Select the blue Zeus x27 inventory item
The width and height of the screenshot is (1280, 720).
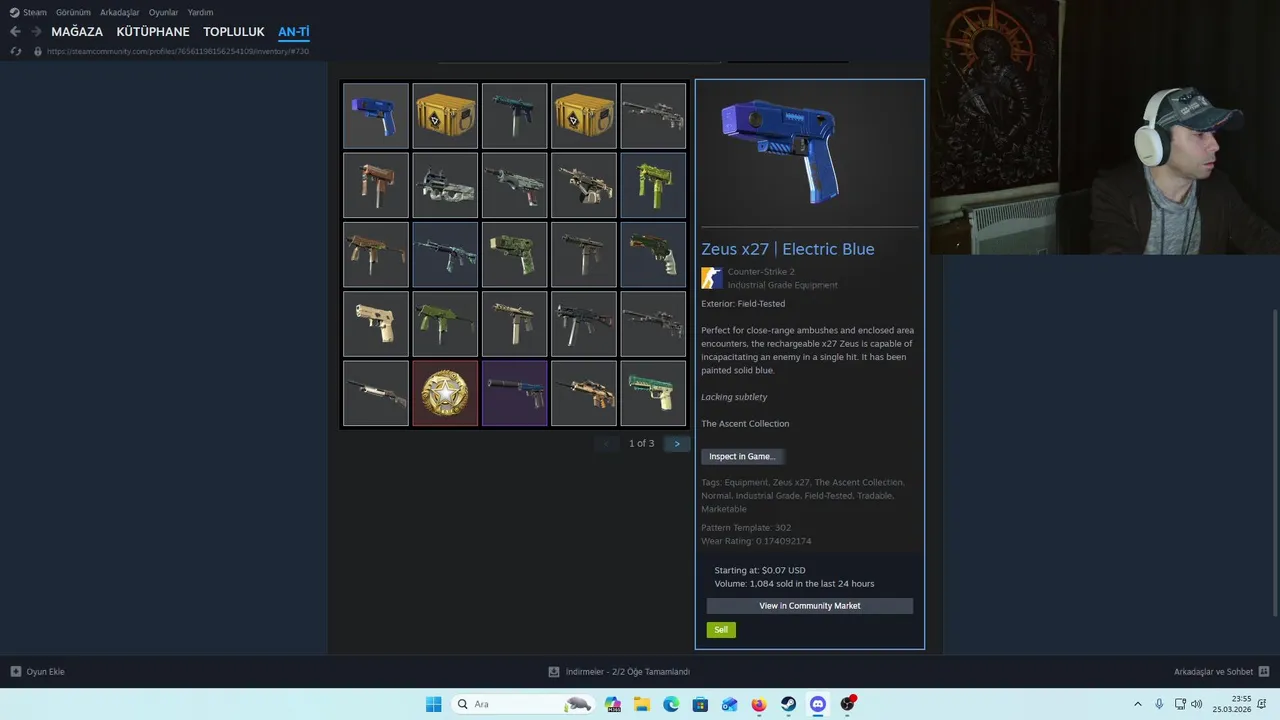376,116
